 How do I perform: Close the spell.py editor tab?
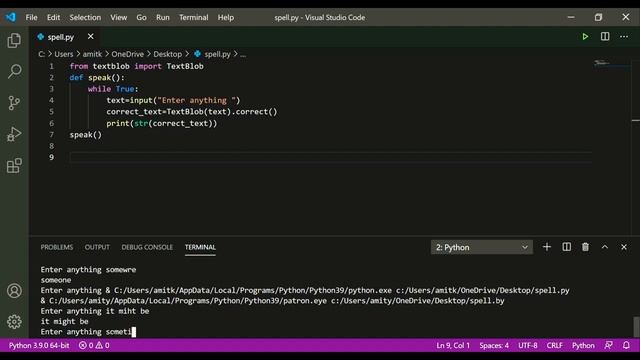point(91,37)
